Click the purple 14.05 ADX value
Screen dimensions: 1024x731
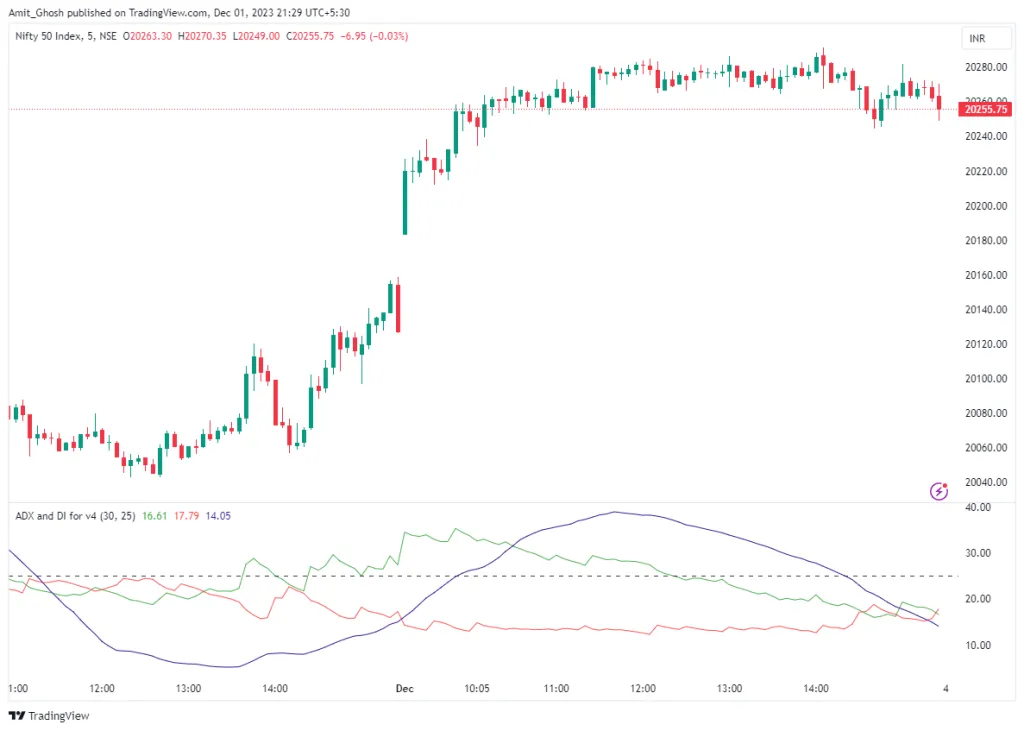click(x=218, y=516)
